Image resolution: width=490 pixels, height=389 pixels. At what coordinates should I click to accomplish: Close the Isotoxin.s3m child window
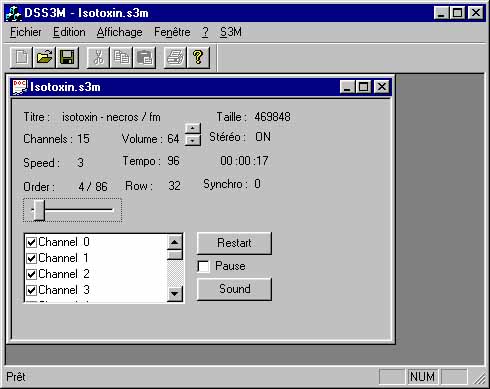(382, 87)
